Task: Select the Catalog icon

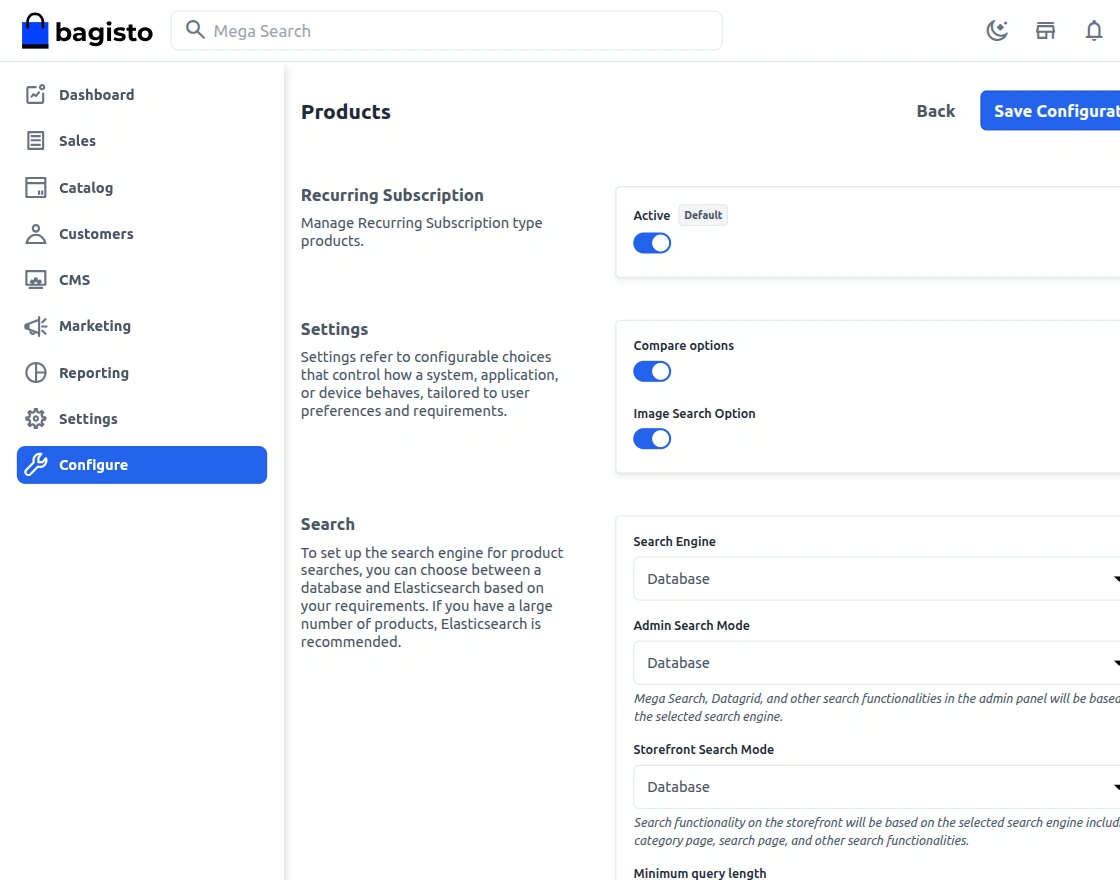Action: pyautogui.click(x=33, y=187)
